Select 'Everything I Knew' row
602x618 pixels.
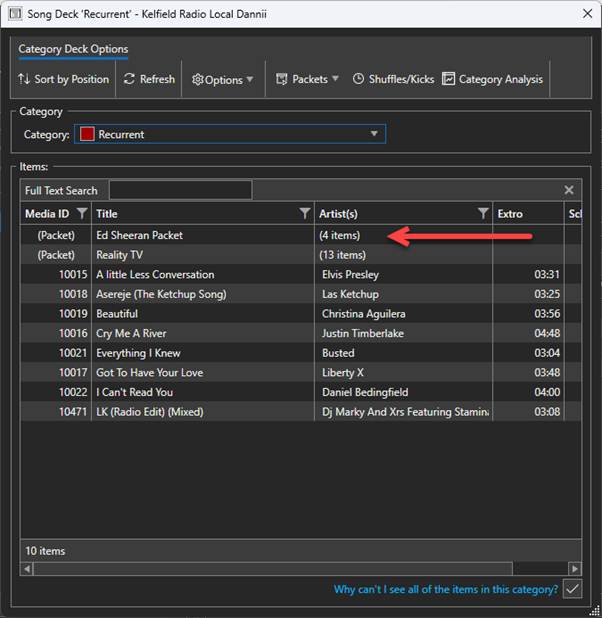(301, 353)
